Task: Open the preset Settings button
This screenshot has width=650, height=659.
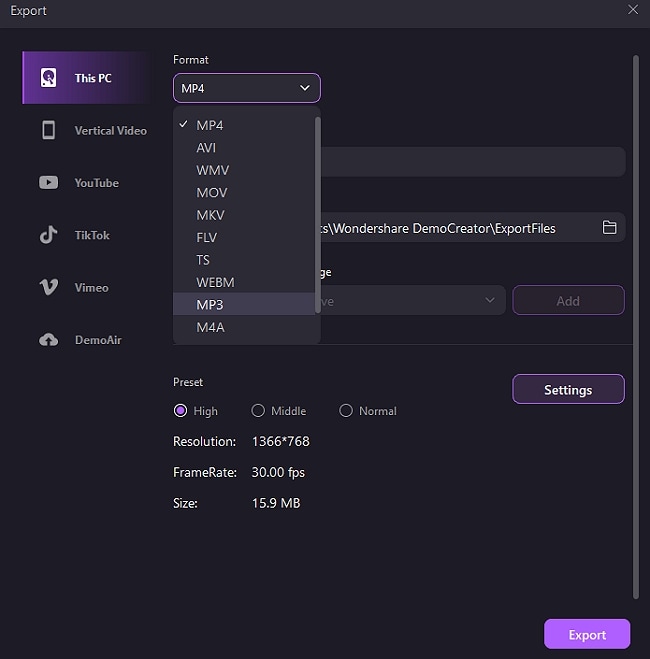Action: coord(568,390)
